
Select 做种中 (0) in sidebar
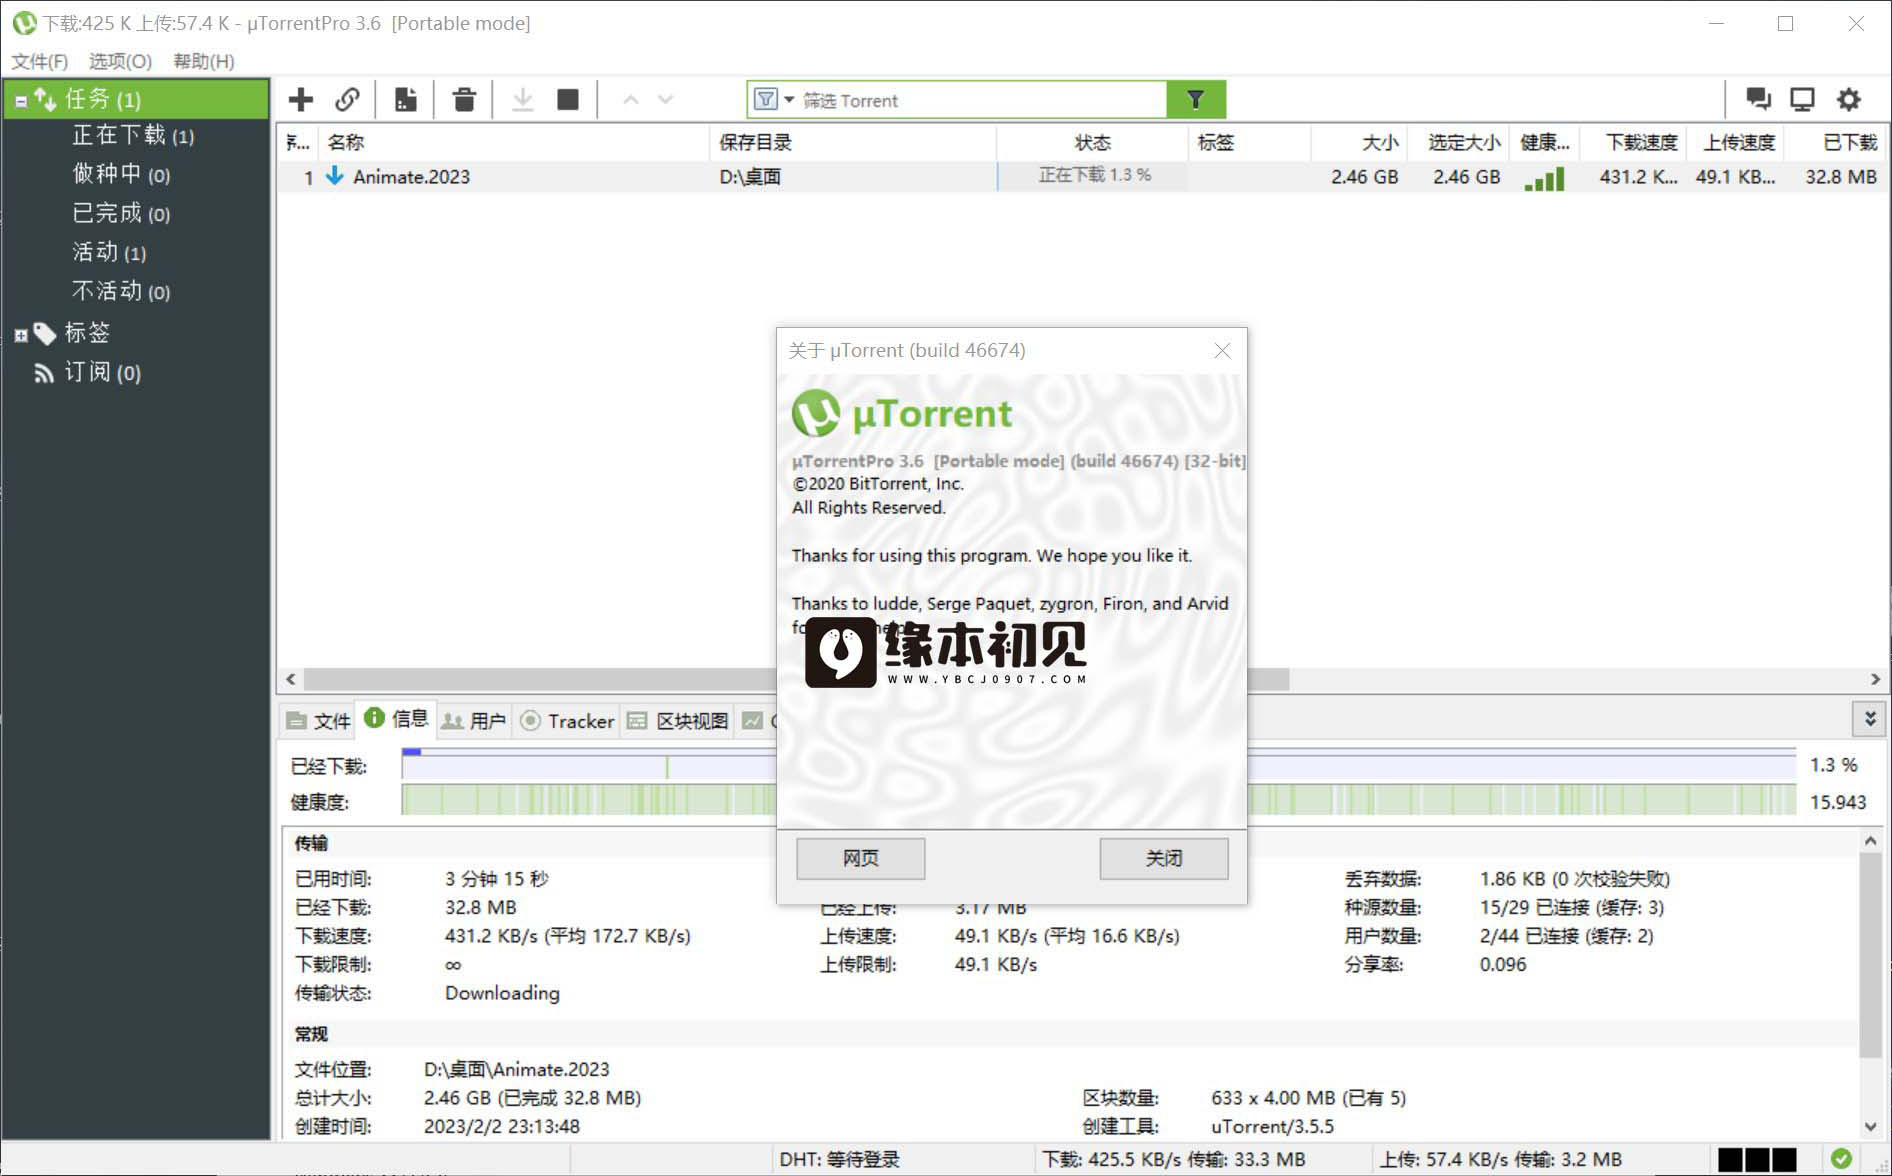[x=121, y=174]
